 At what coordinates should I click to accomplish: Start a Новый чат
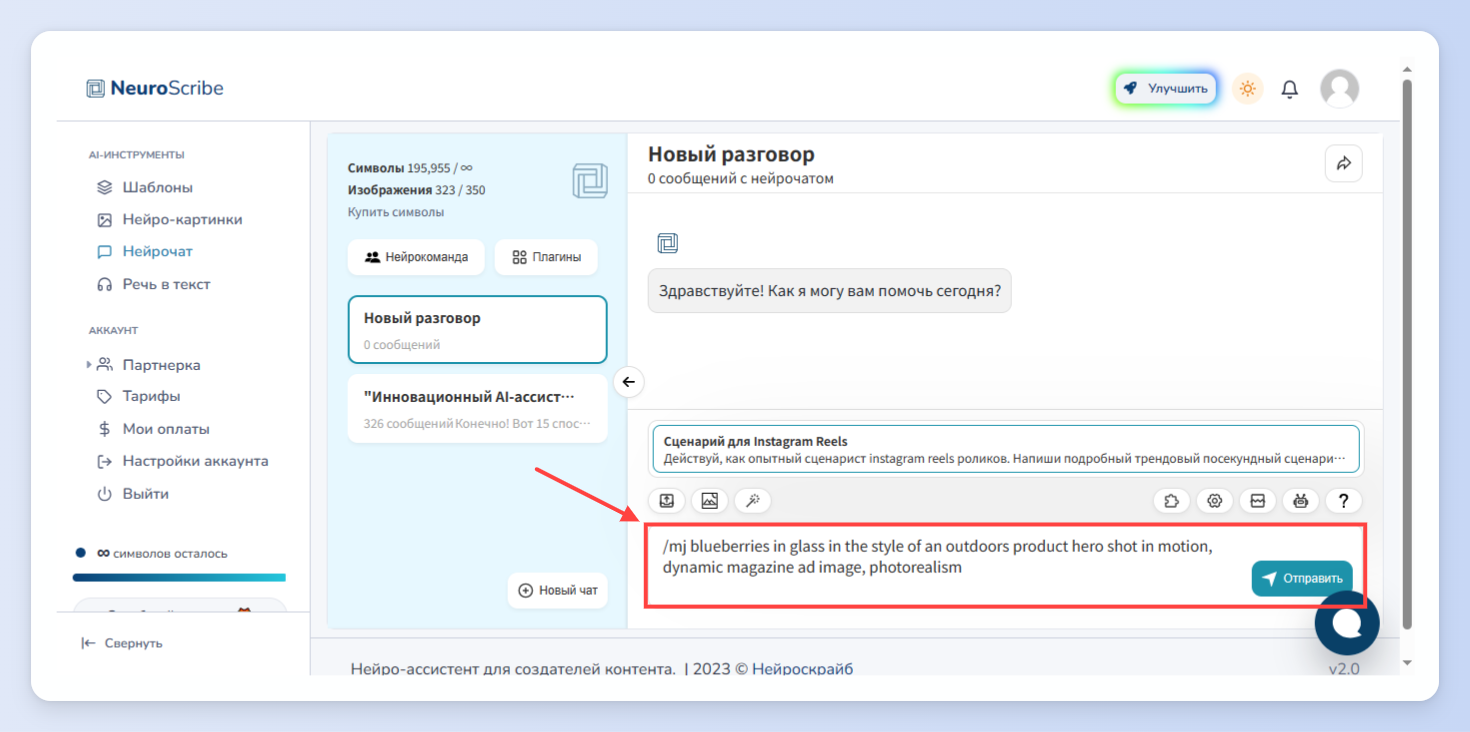(558, 590)
